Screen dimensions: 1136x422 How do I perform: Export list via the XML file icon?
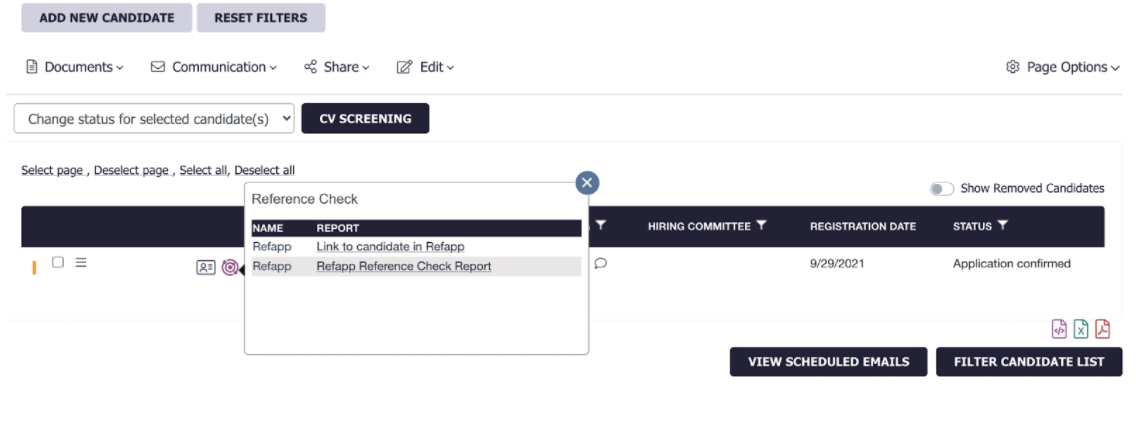pos(1059,329)
